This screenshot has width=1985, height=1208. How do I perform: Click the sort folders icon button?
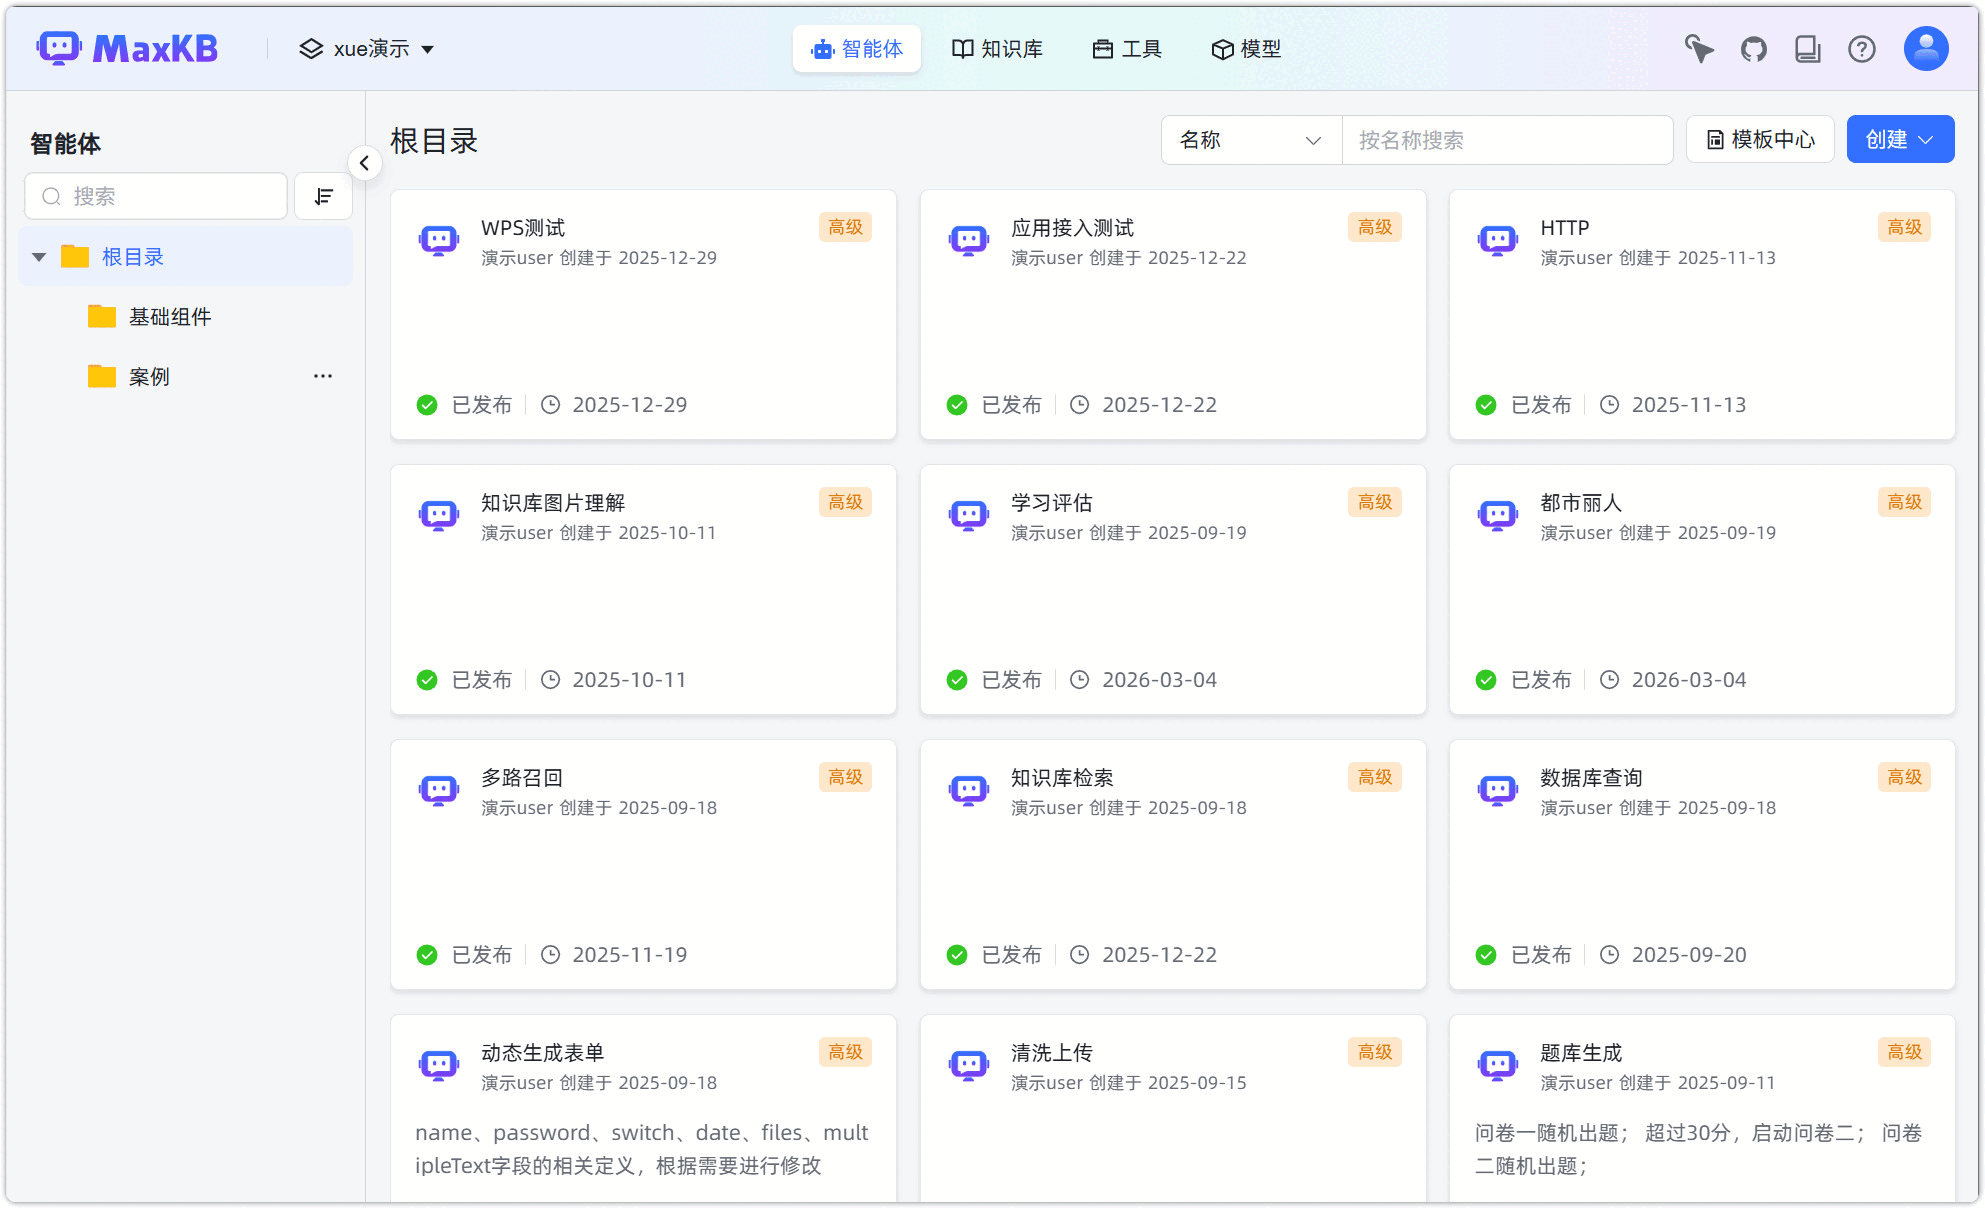pyautogui.click(x=323, y=196)
